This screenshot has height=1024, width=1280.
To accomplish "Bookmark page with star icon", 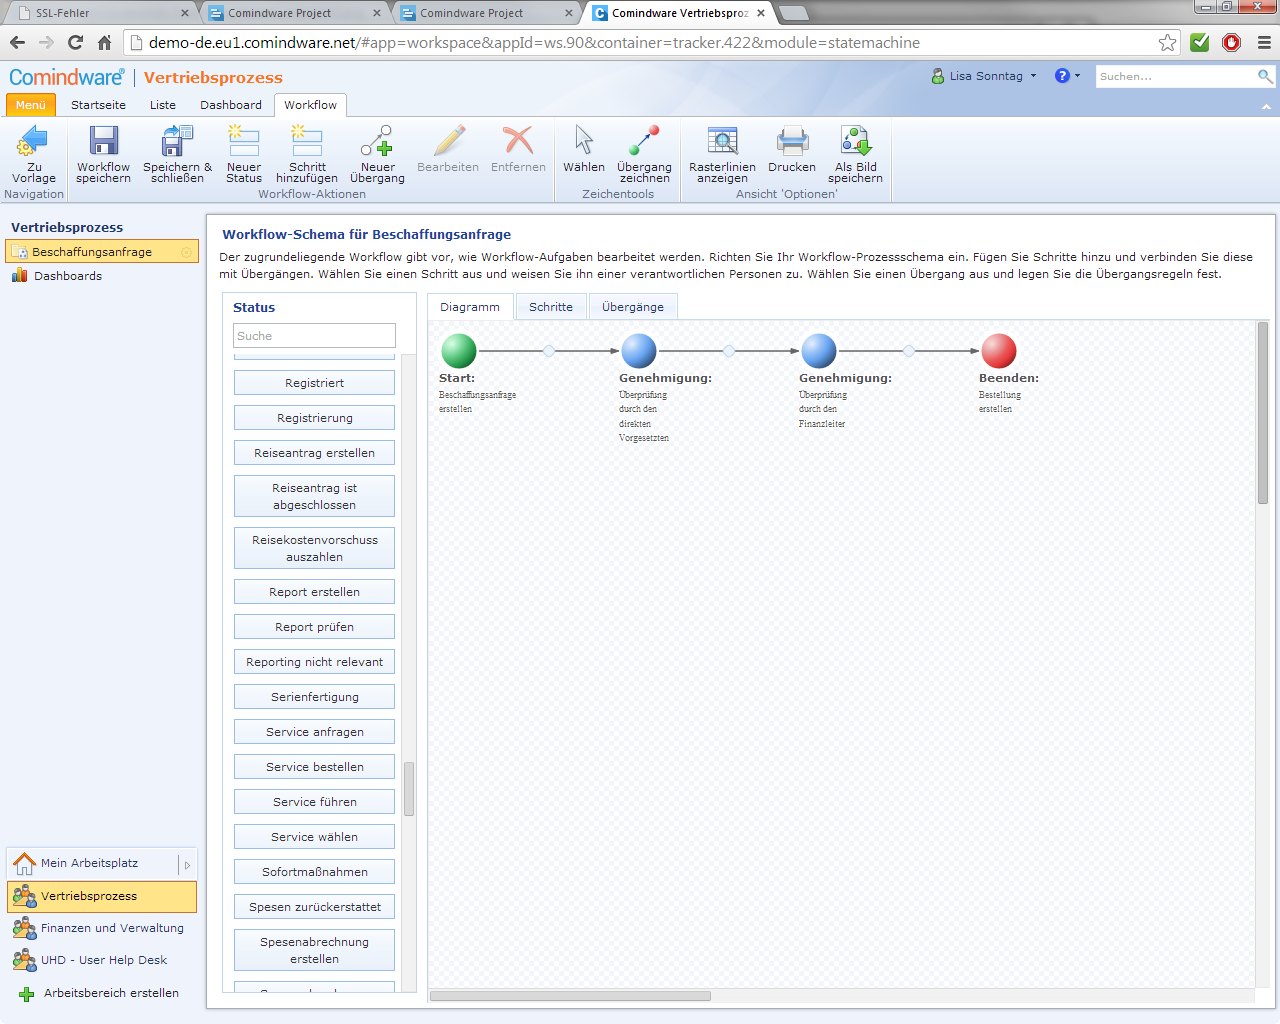I will [1167, 42].
